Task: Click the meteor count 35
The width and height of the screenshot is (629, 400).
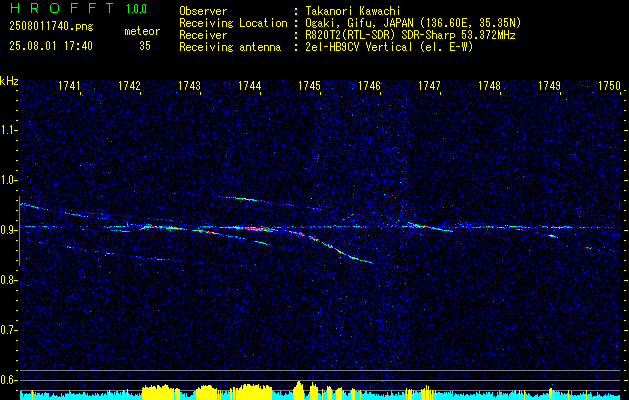Action: click(x=145, y=46)
